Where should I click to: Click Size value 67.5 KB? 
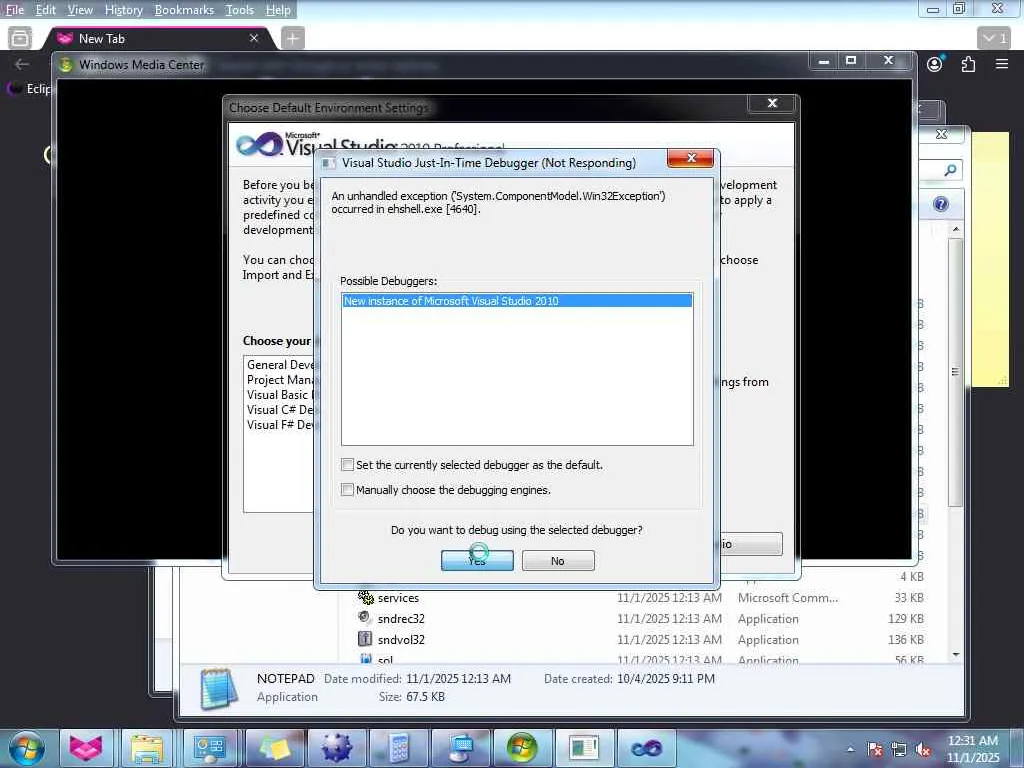[425, 697]
